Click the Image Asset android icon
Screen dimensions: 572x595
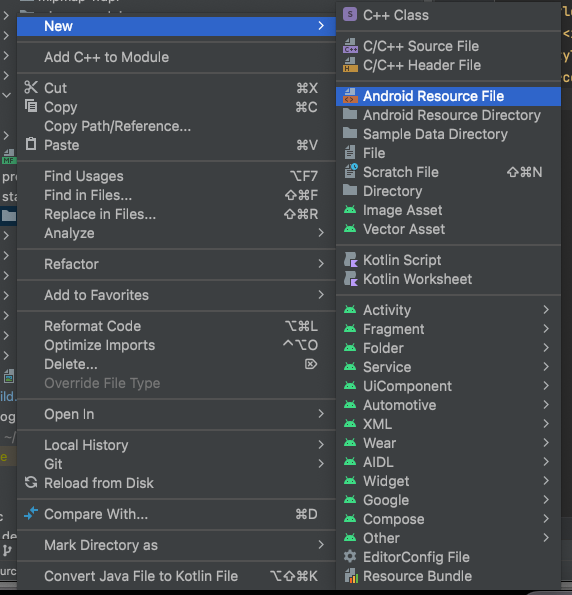click(350, 209)
